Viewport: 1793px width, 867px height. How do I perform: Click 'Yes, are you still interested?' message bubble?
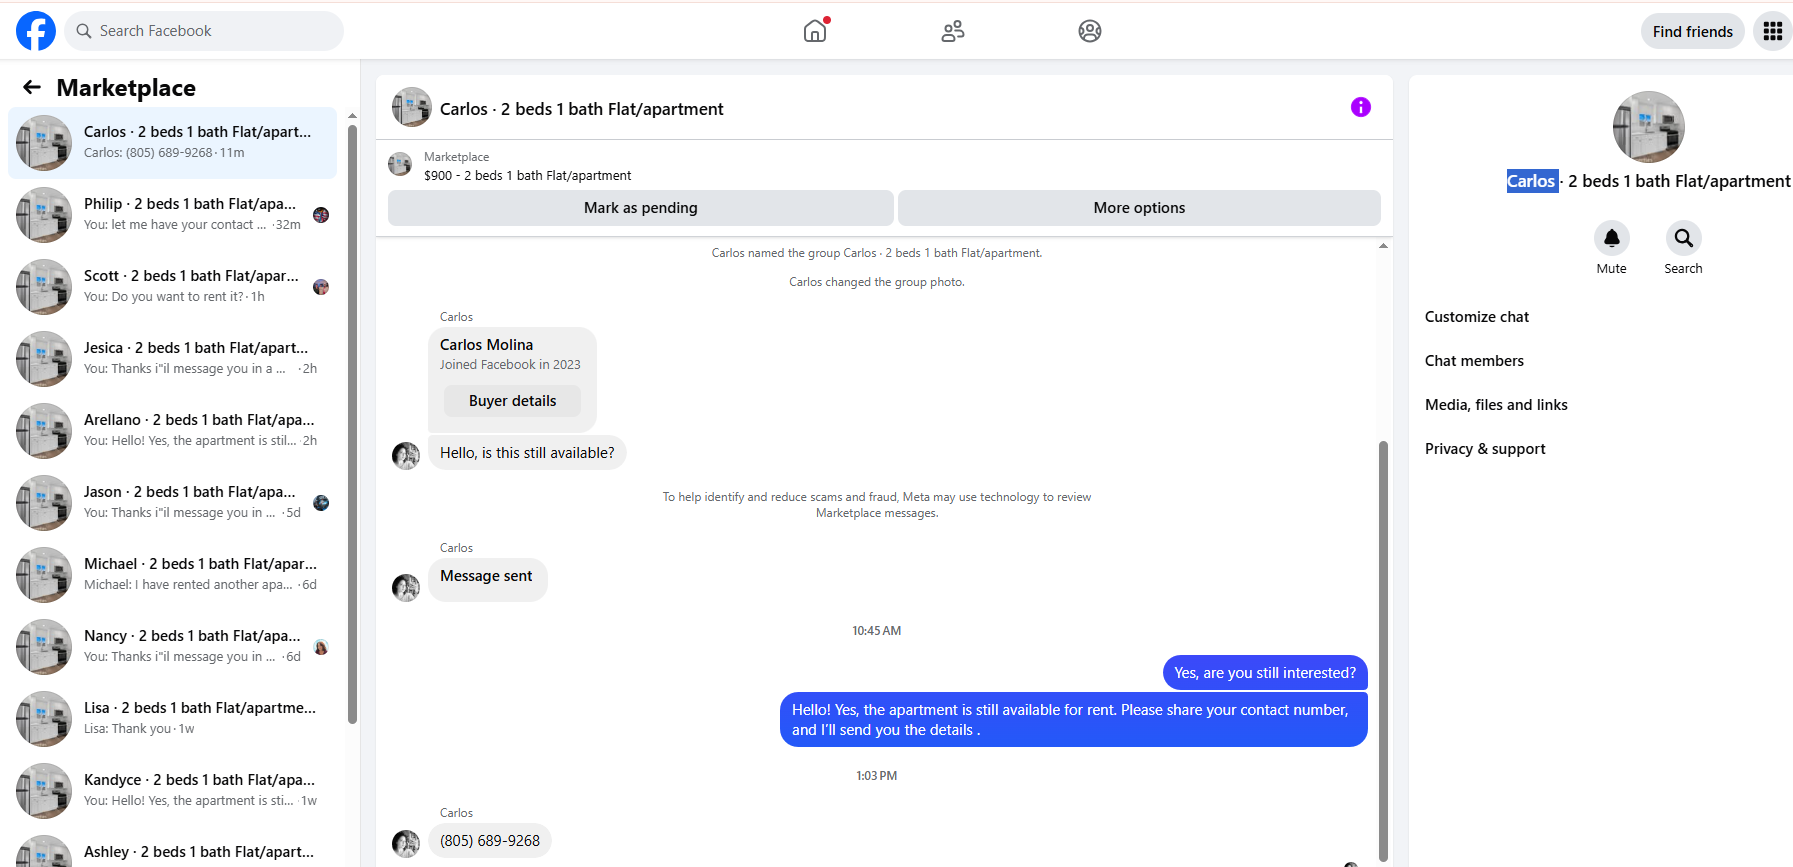coord(1265,673)
